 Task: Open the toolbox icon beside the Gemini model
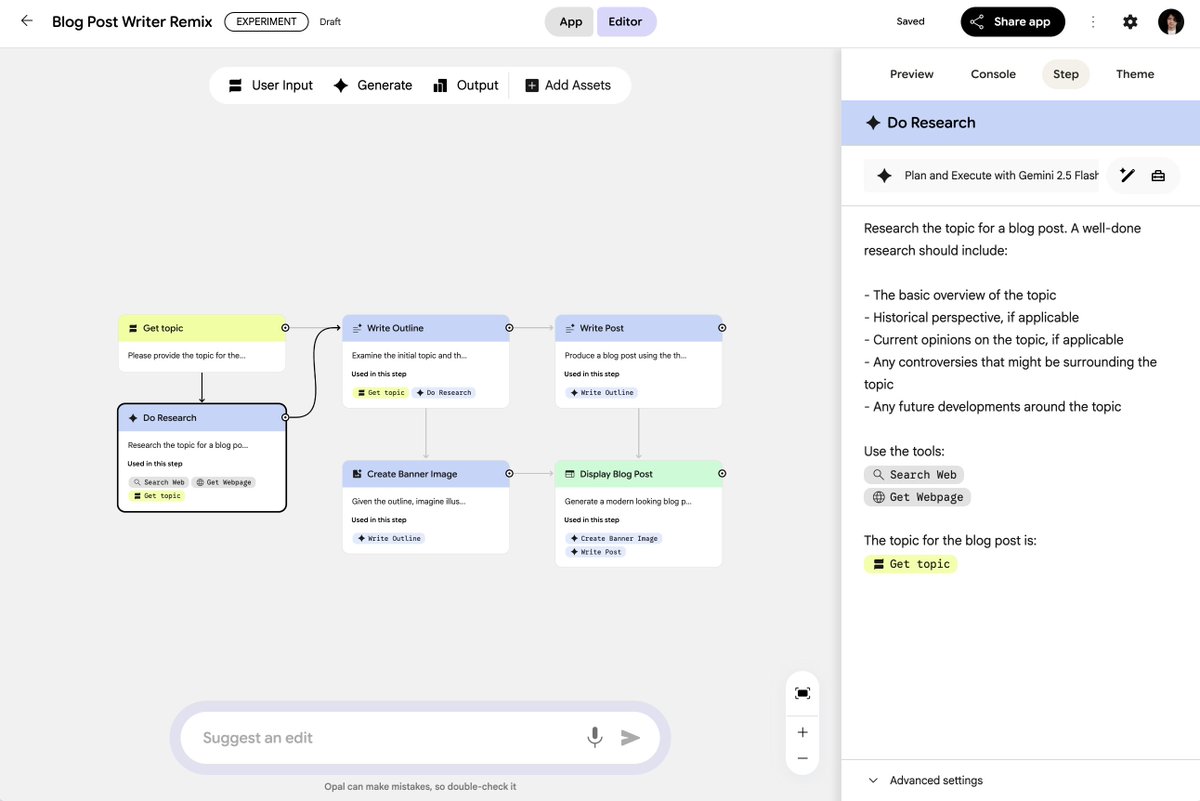click(x=1158, y=174)
